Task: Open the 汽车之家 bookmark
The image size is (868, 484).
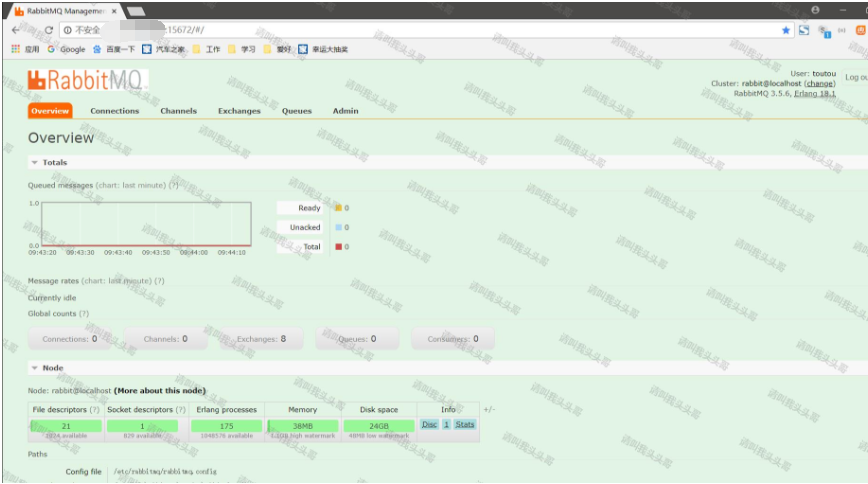Action: (x=164, y=49)
